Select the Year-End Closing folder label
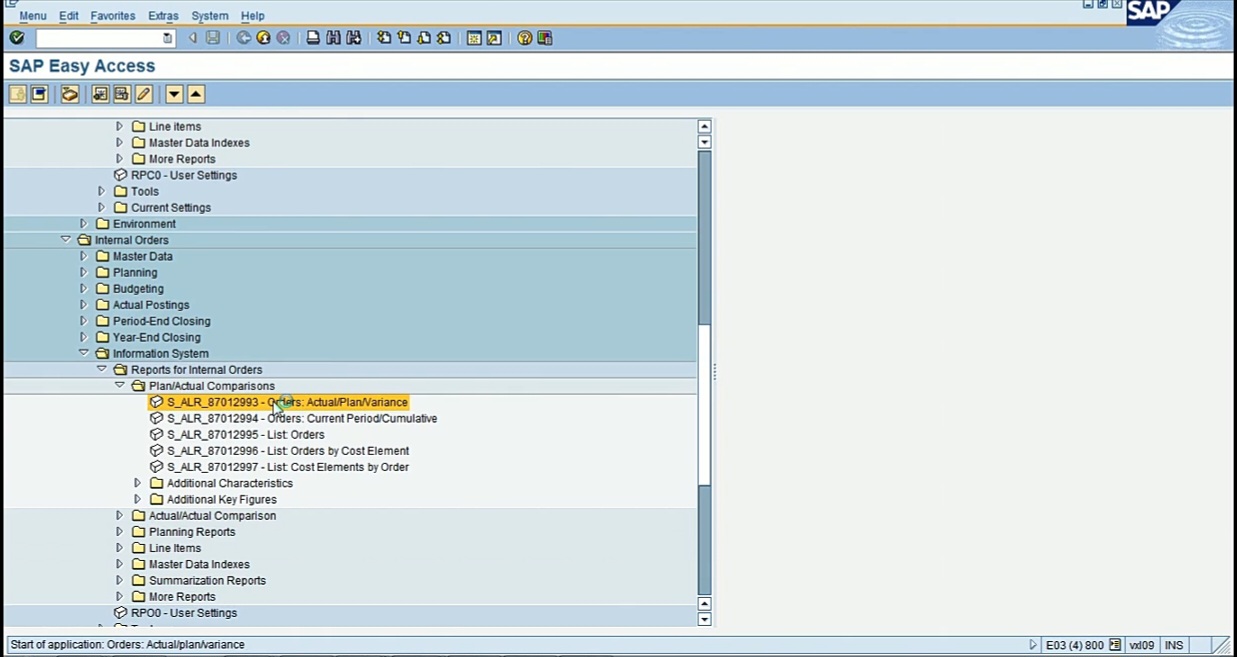Image resolution: width=1237 pixels, height=657 pixels. [156, 337]
